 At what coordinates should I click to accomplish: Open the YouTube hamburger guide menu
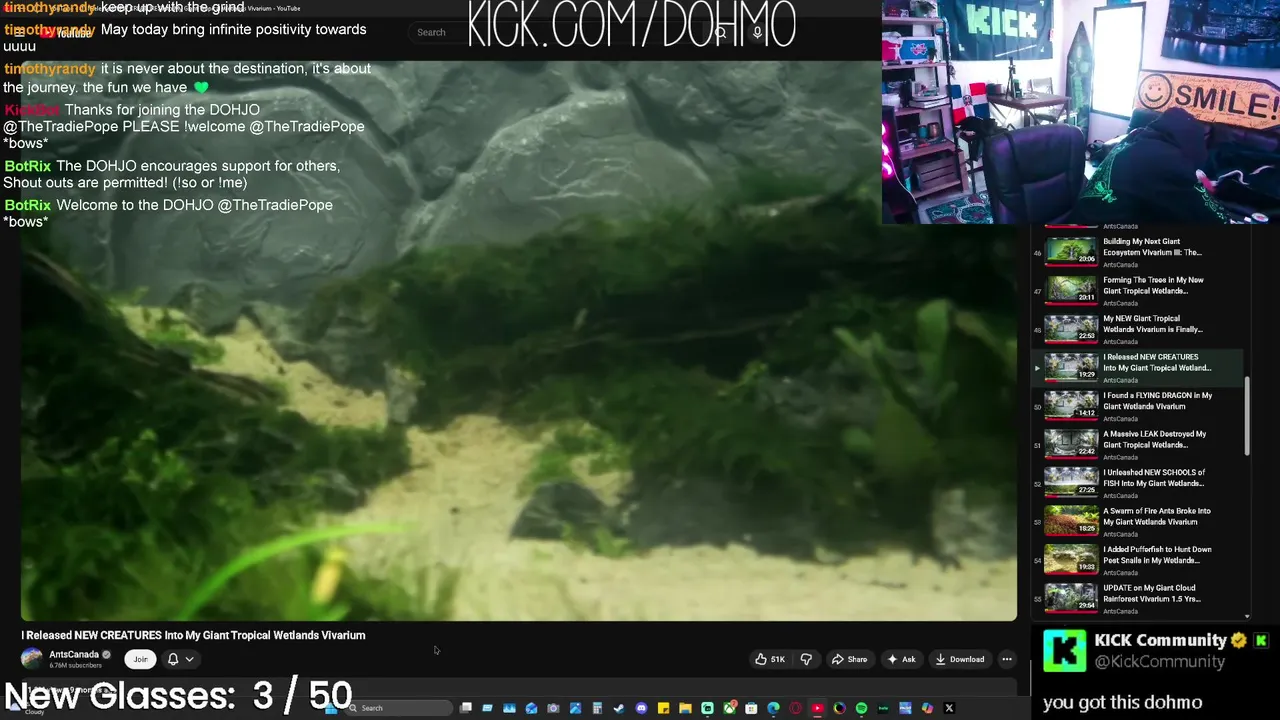click(19, 32)
